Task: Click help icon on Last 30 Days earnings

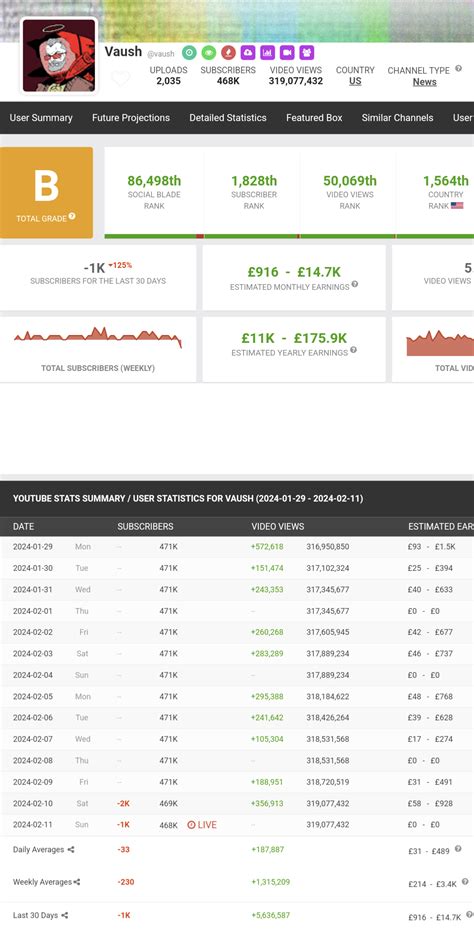Action: (467, 914)
